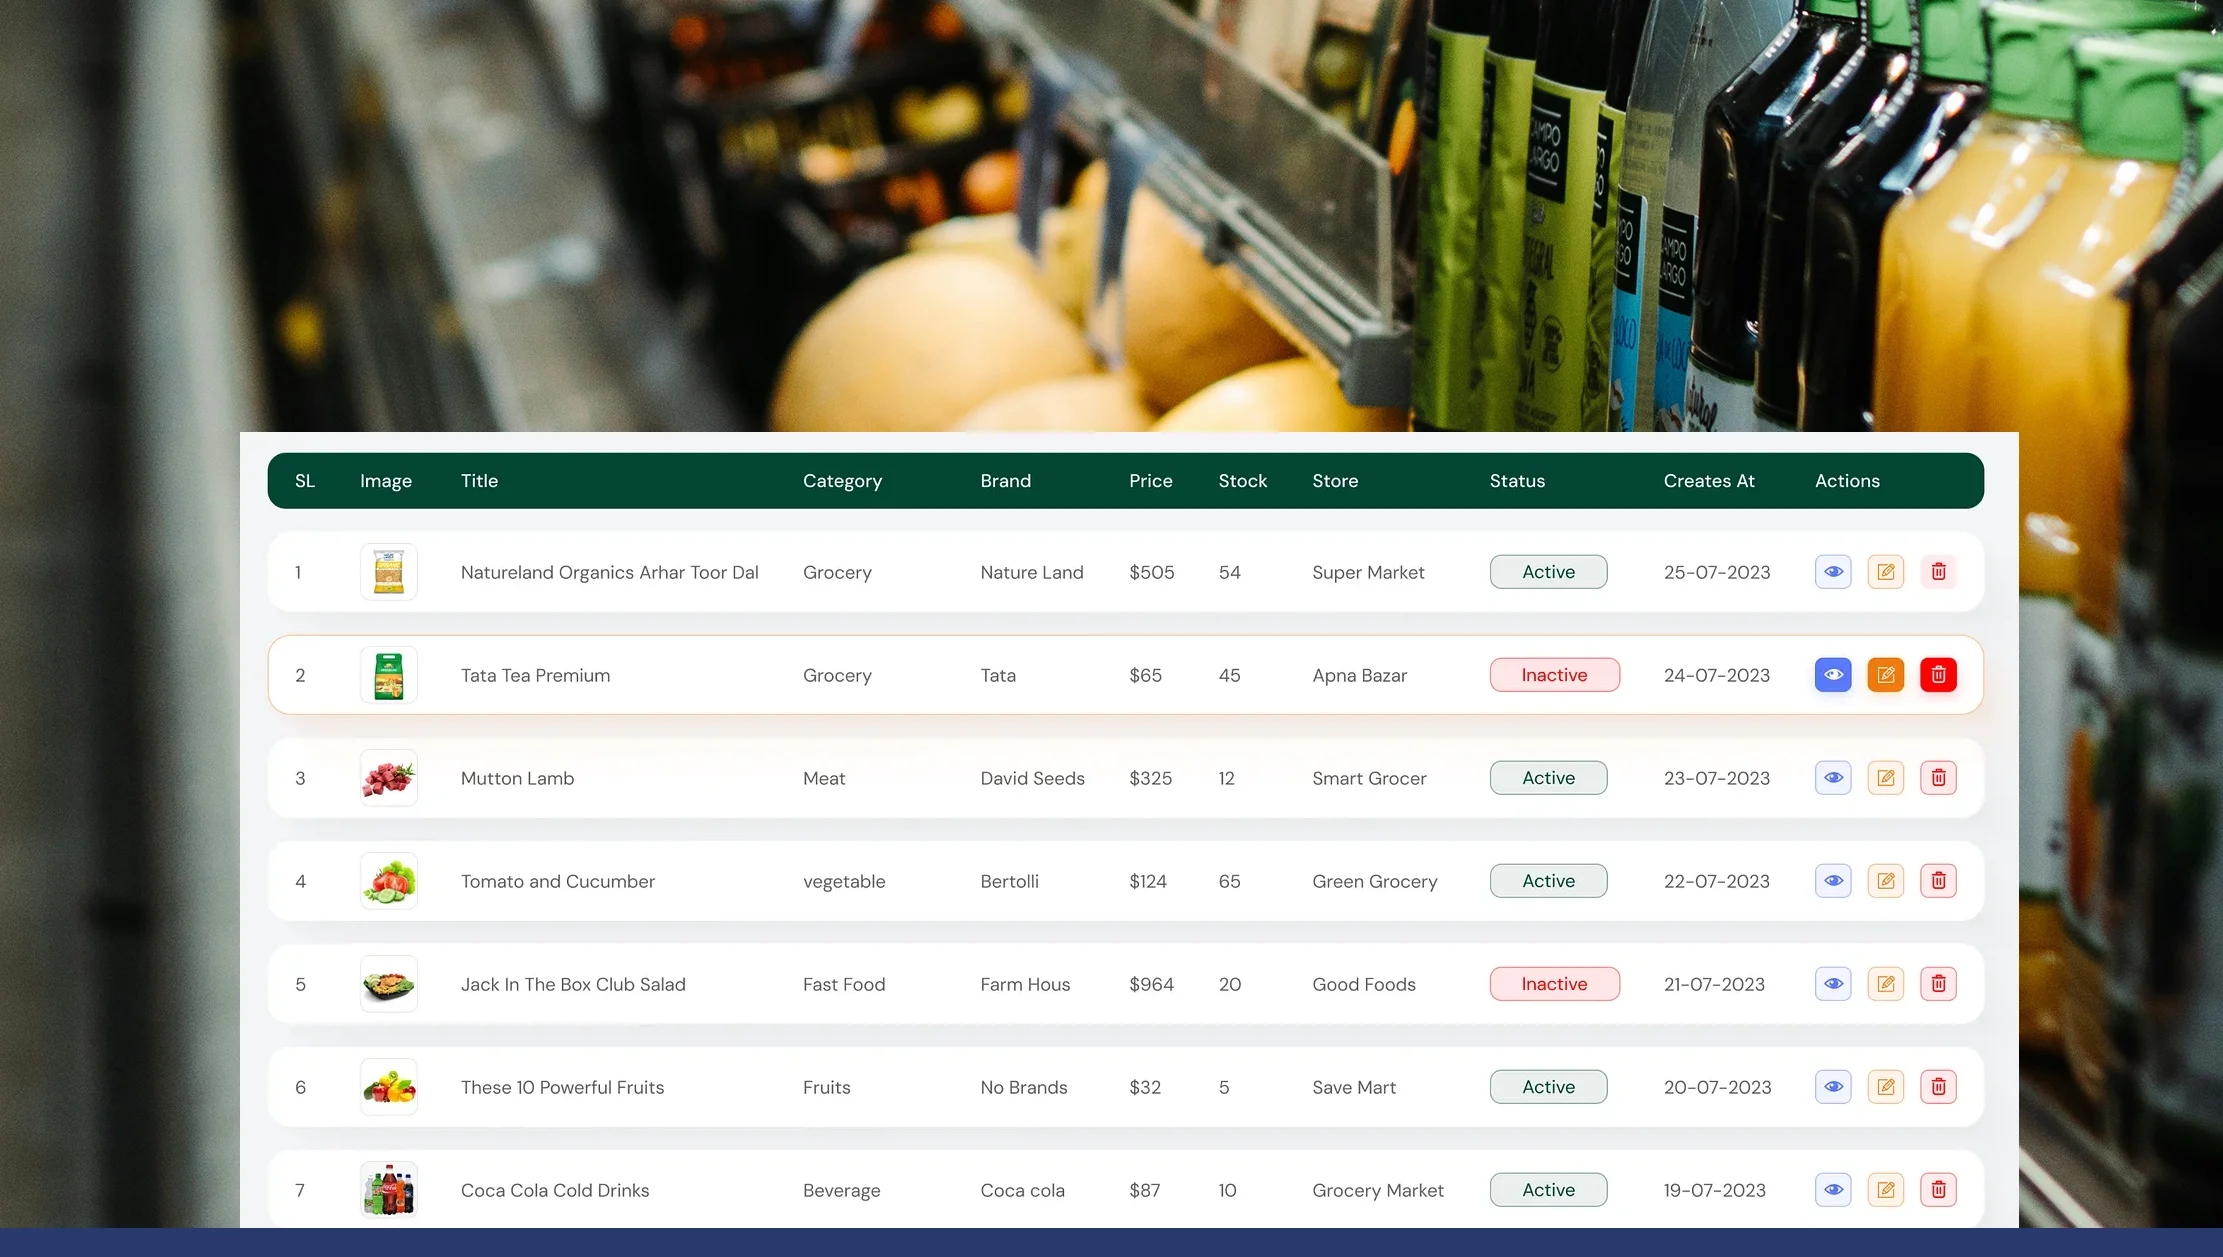The height and width of the screenshot is (1257, 2223).
Task: Delete the Coca Cola Cold Drinks product
Action: point(1937,1189)
